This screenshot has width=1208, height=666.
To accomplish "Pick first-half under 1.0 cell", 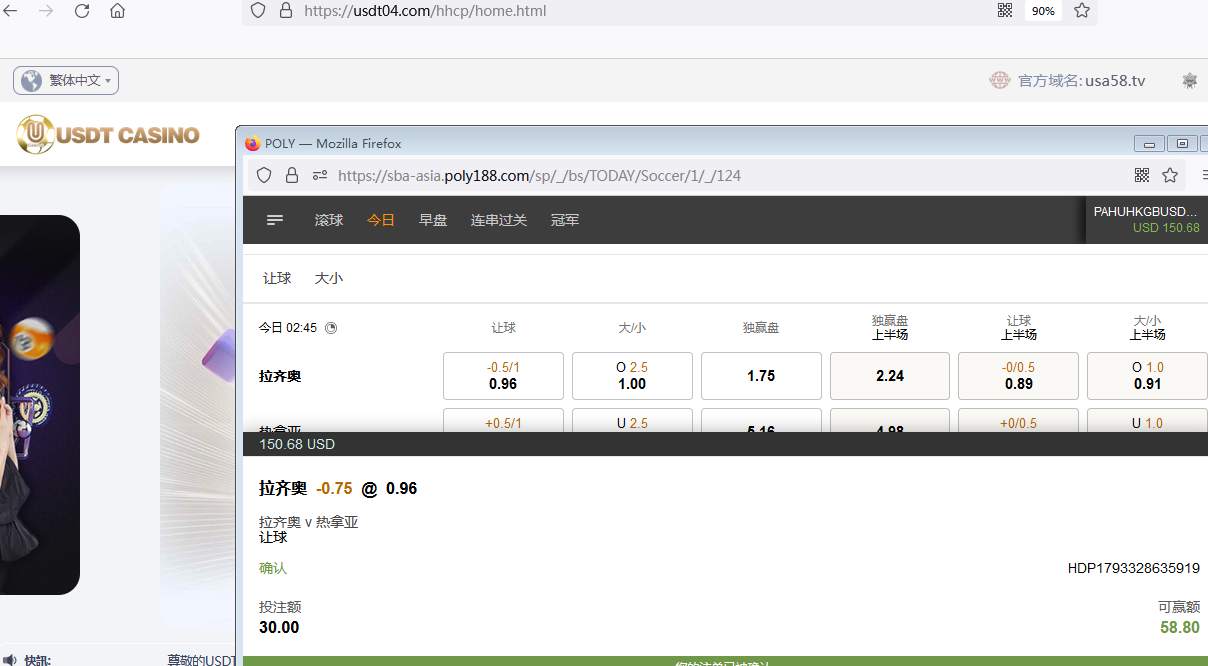I will point(1147,421).
